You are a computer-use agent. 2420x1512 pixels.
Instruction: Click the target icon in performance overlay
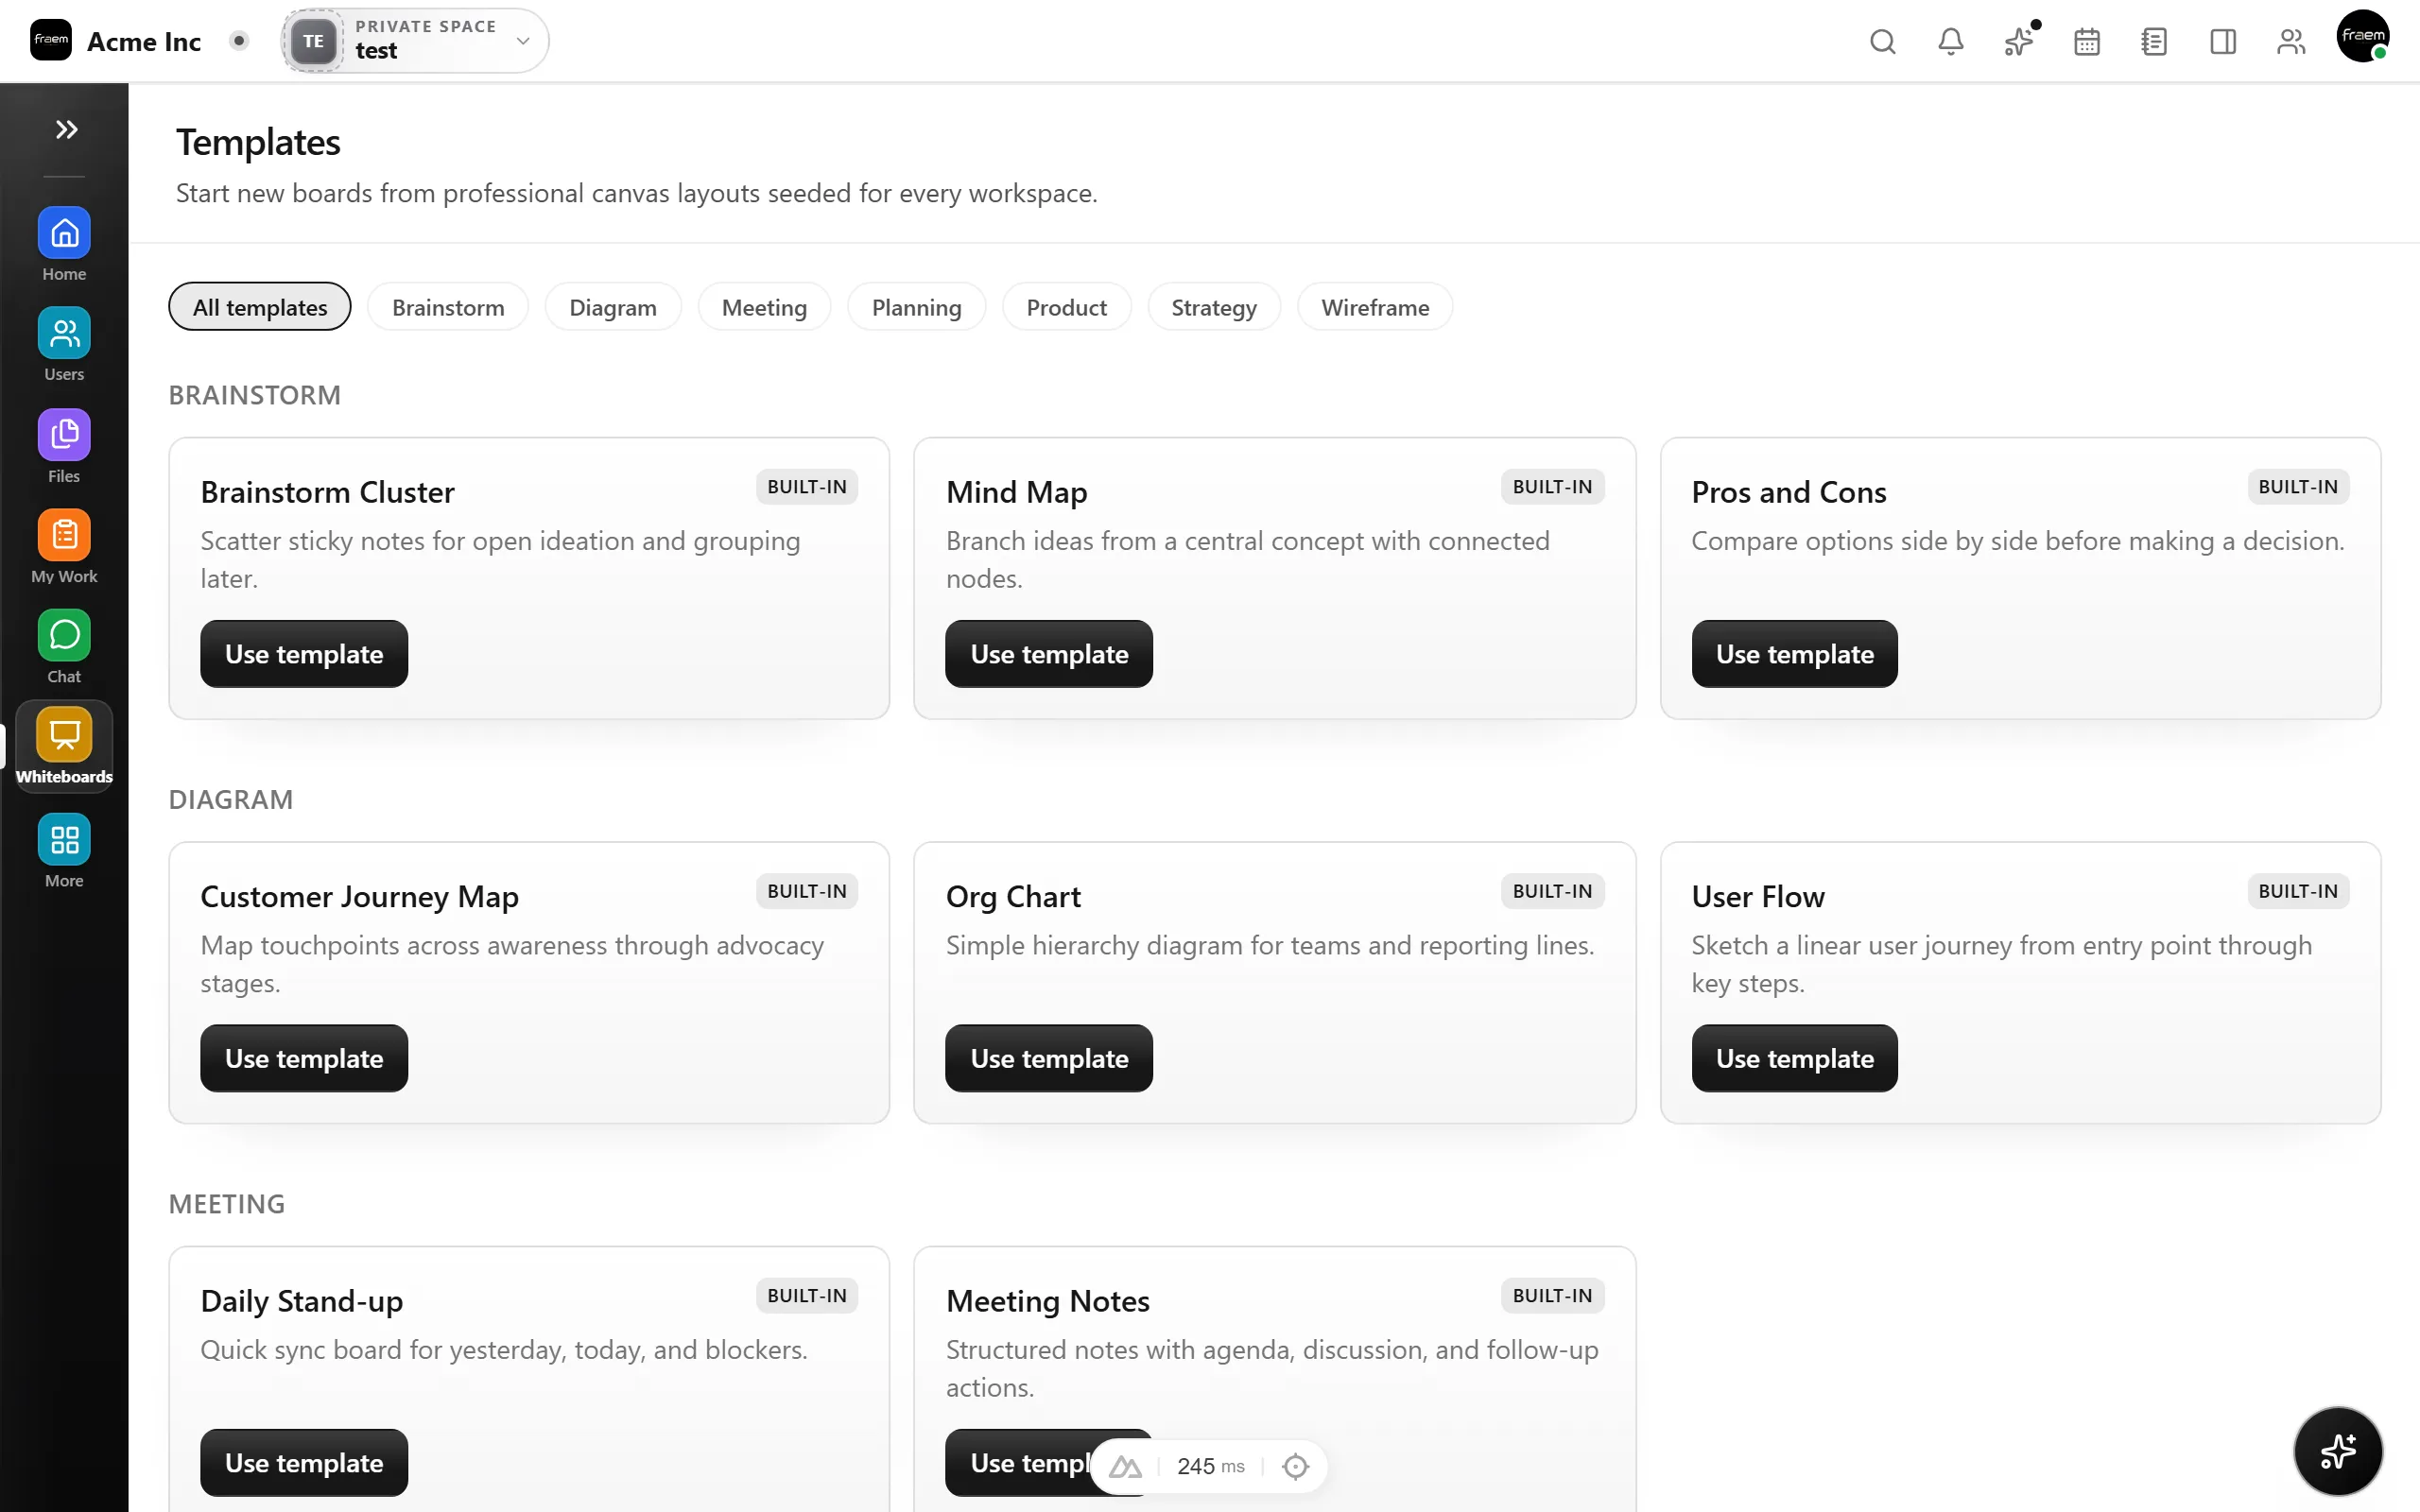[1295, 1466]
